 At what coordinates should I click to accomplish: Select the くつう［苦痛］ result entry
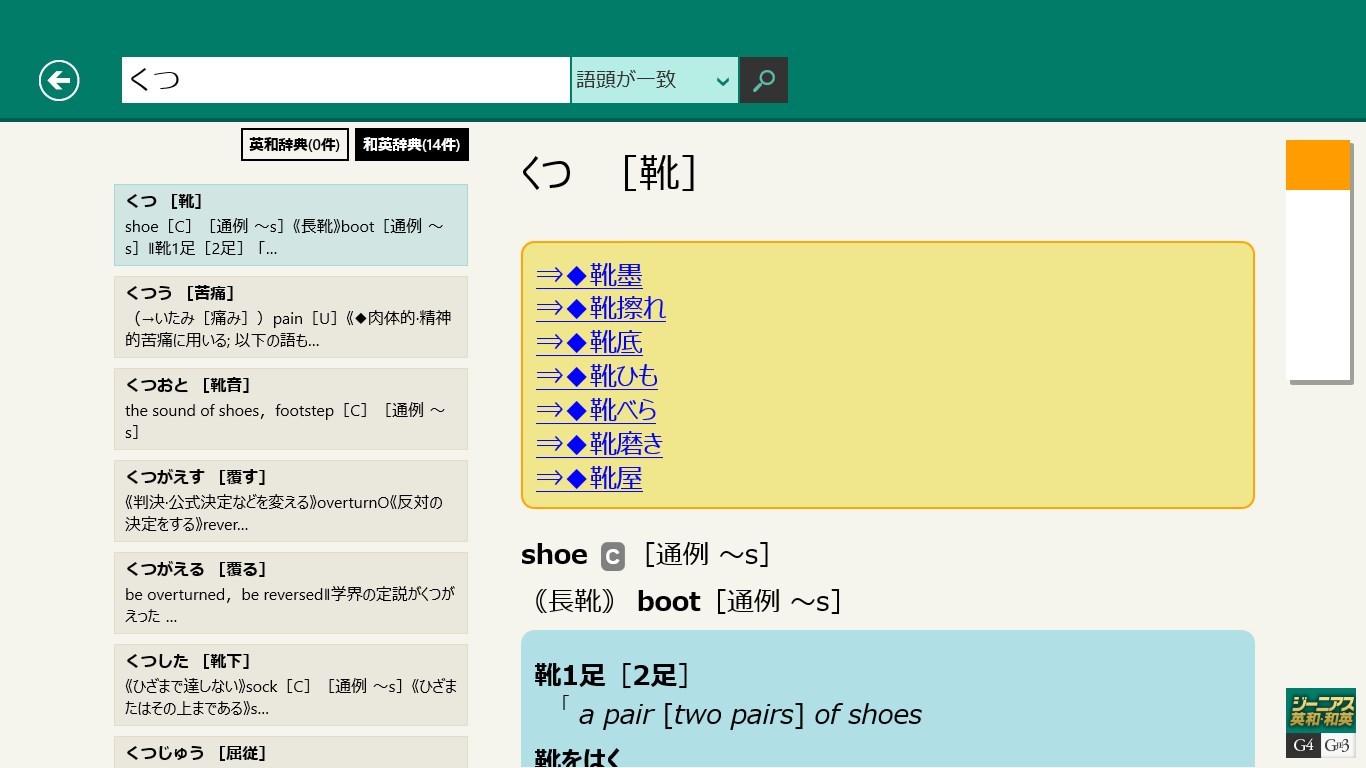(291, 317)
